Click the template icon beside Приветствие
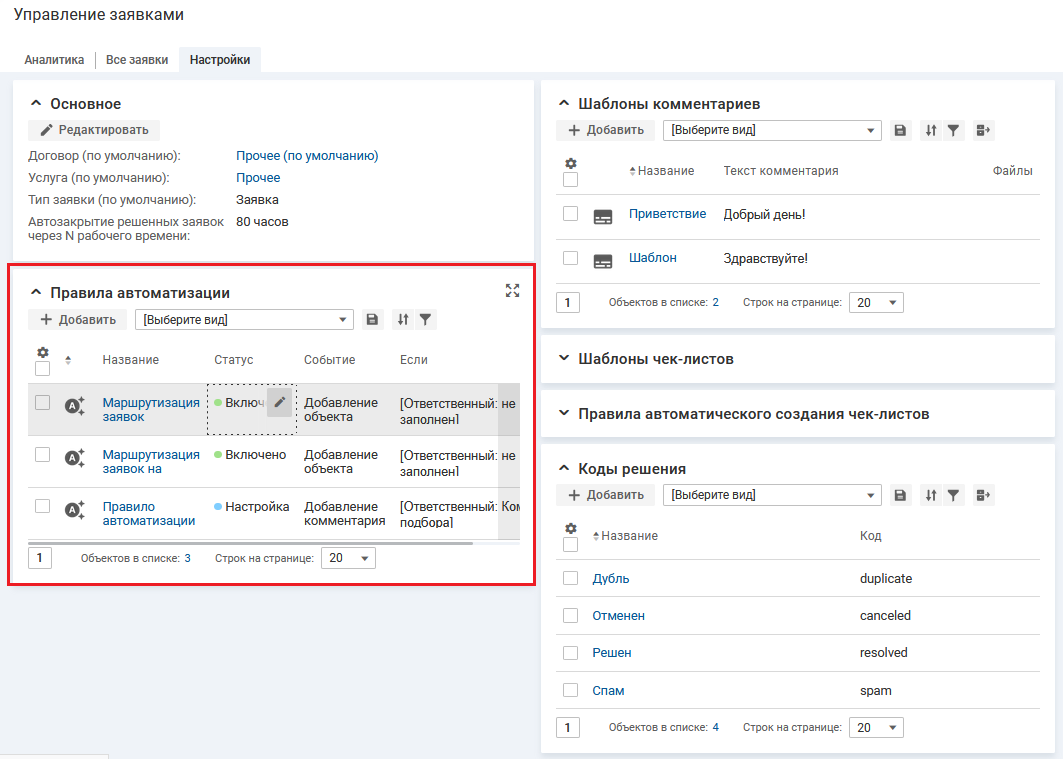Viewport: 1063px width, 759px height. [x=603, y=216]
